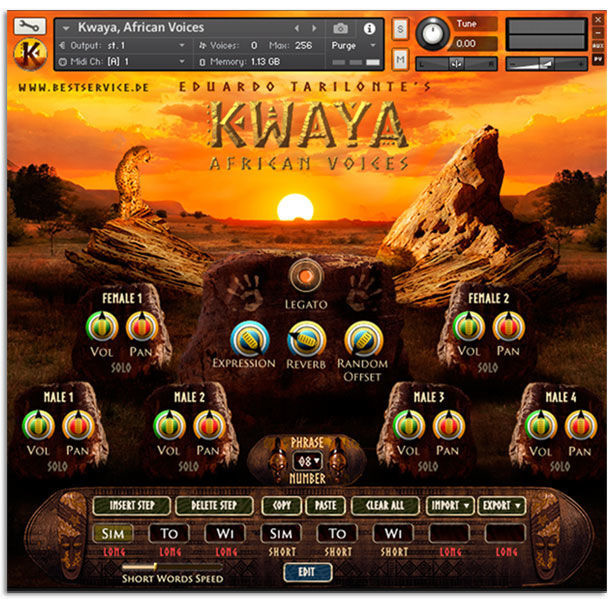The image size is (608, 608).
Task: Click the Max voices 256 value
Action: coord(303,46)
